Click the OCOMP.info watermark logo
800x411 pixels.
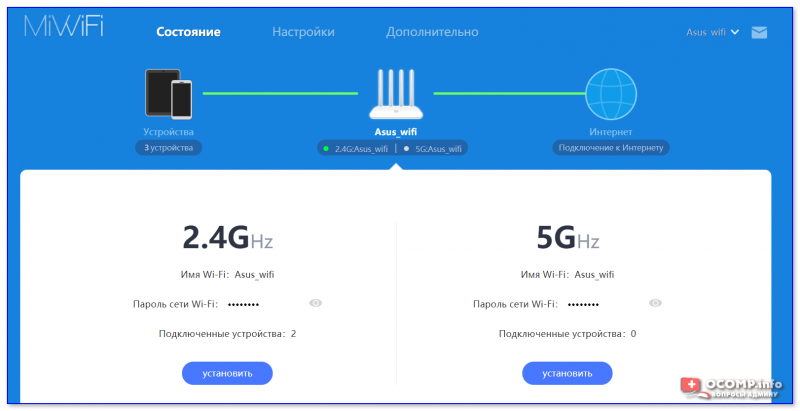pyautogui.click(x=732, y=388)
